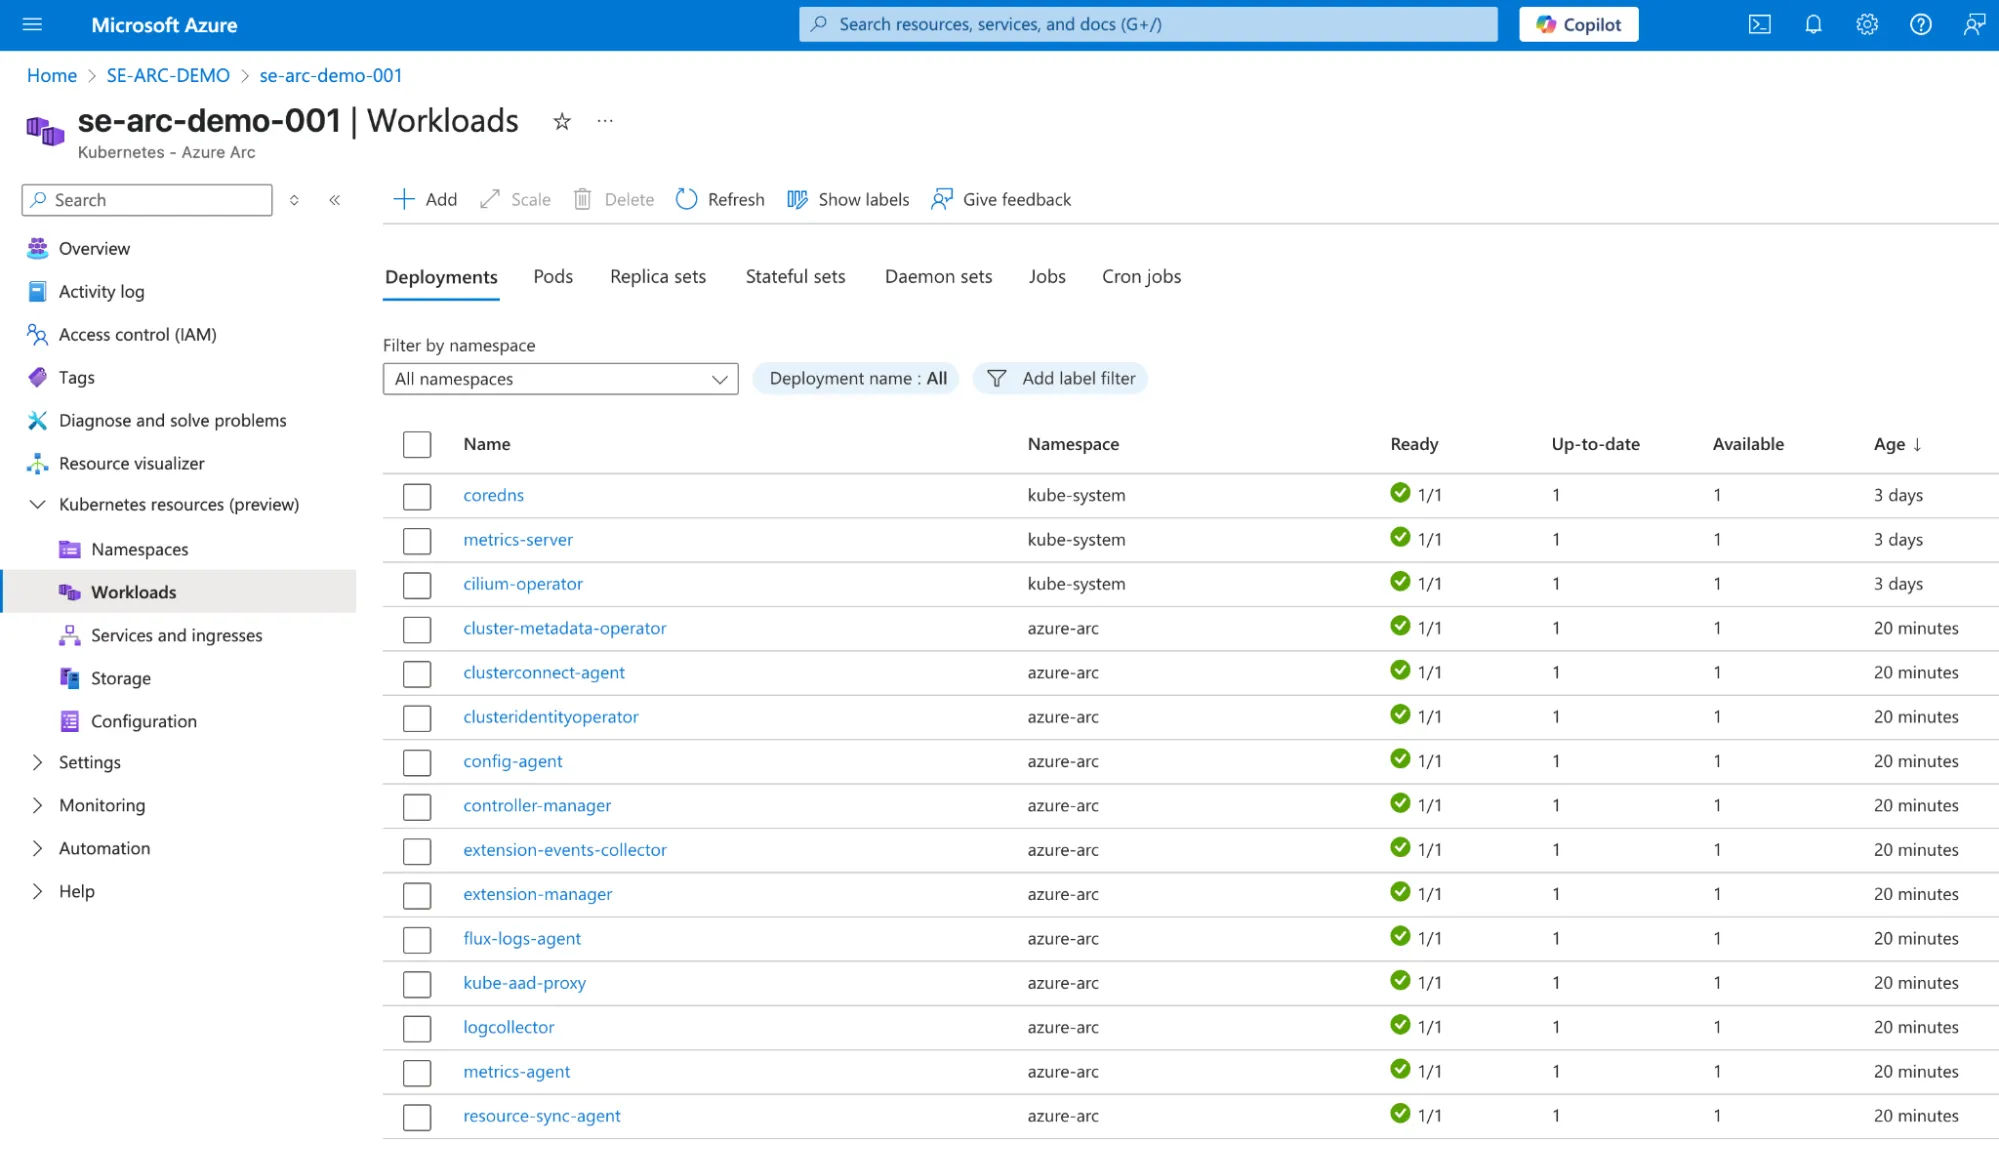This screenshot has height=1156, width=1999.
Task: Open notifications bell icon
Action: click(1813, 24)
